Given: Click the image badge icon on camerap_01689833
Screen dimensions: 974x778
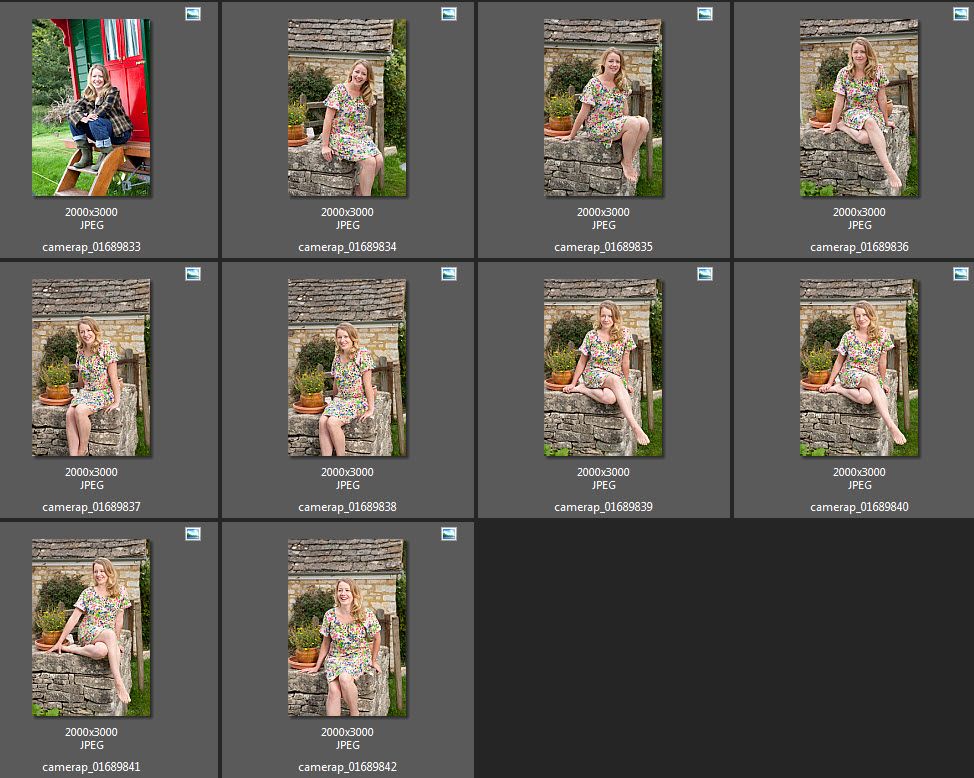Looking at the screenshot, I should pos(193,14).
